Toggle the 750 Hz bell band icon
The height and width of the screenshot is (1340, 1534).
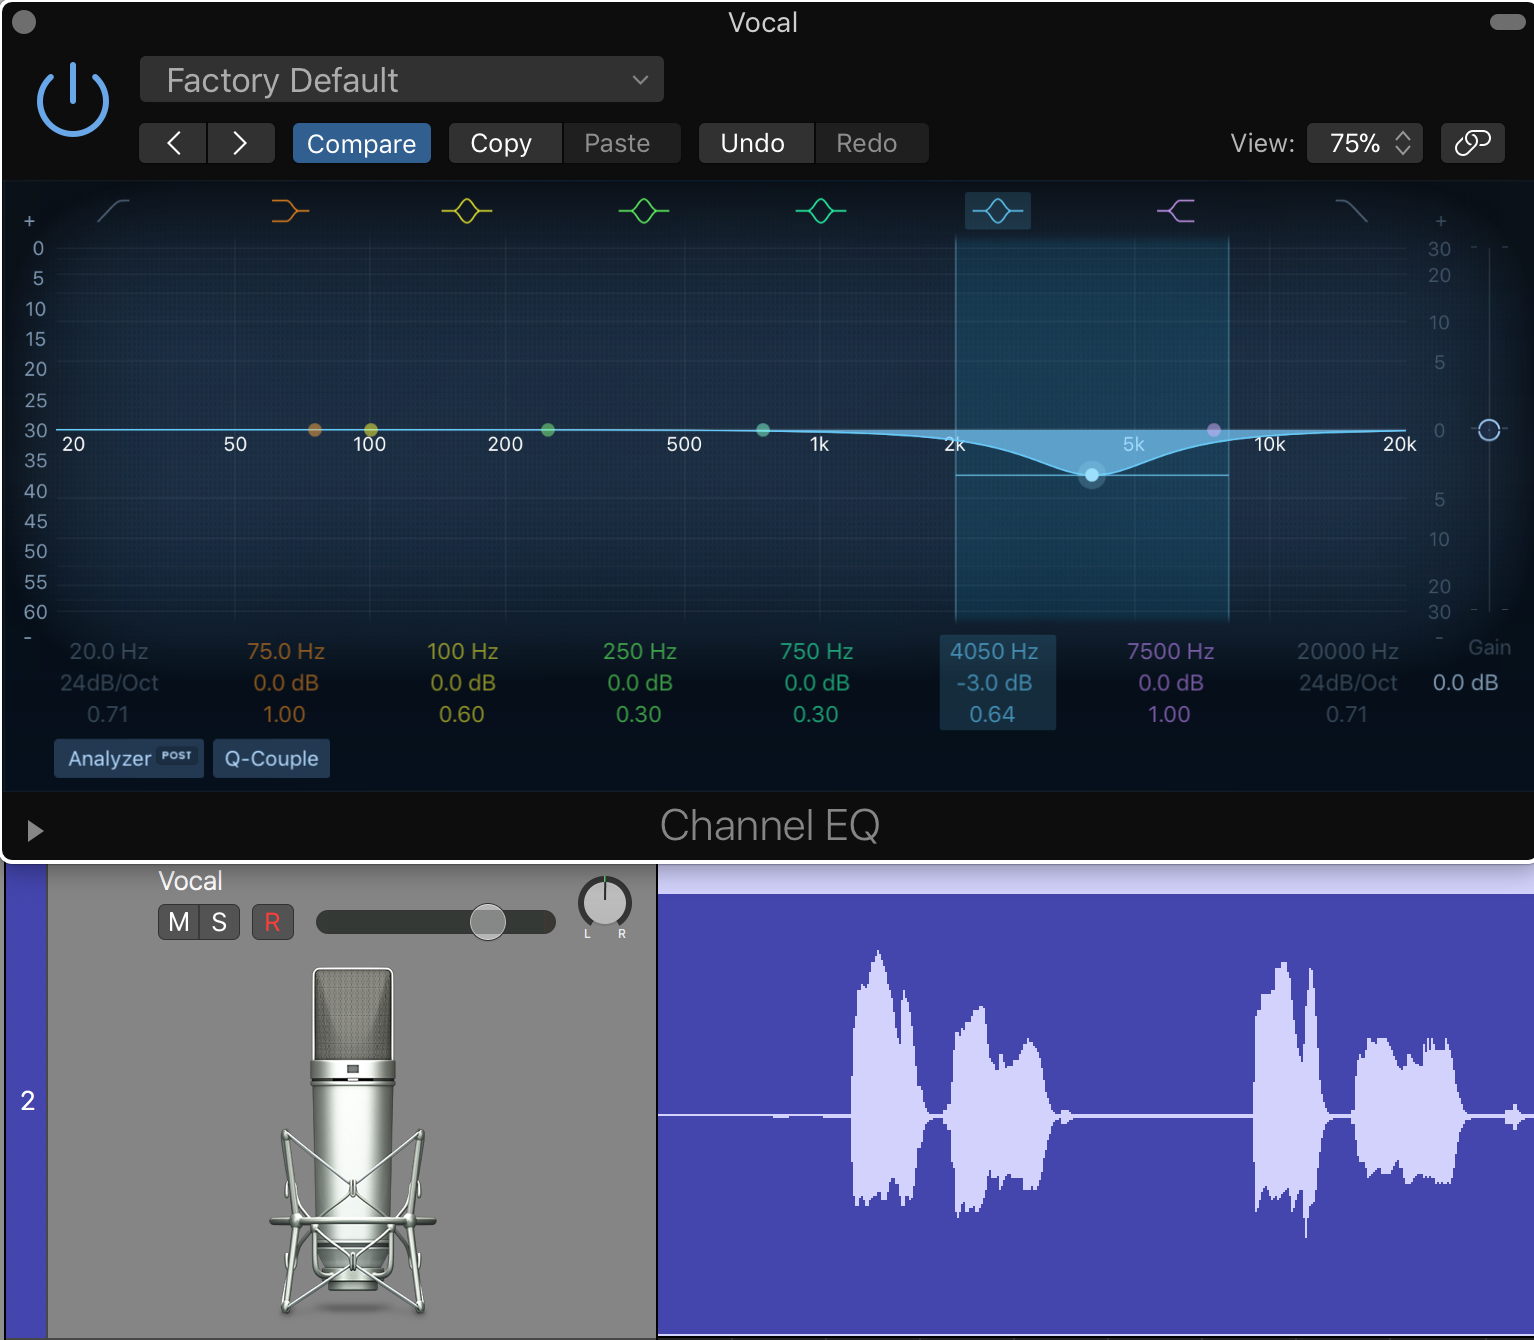pyautogui.click(x=821, y=211)
